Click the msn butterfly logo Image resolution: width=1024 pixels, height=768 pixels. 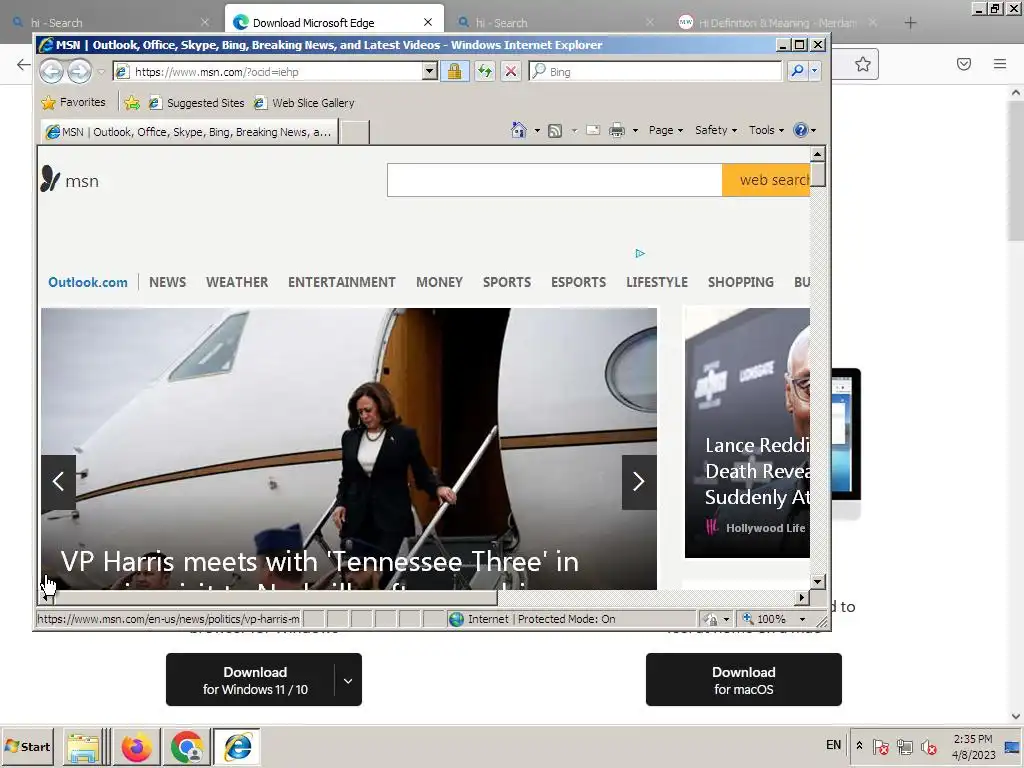[x=70, y=179]
